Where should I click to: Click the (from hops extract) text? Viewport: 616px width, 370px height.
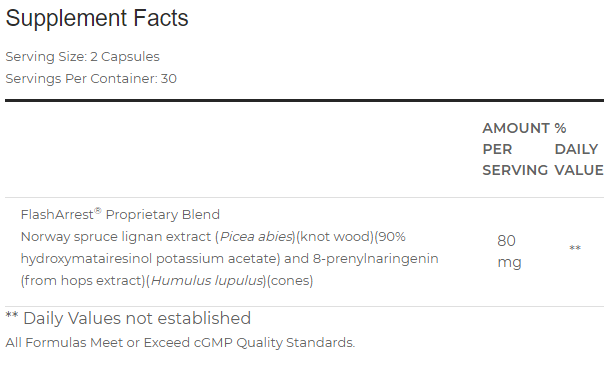point(83,280)
